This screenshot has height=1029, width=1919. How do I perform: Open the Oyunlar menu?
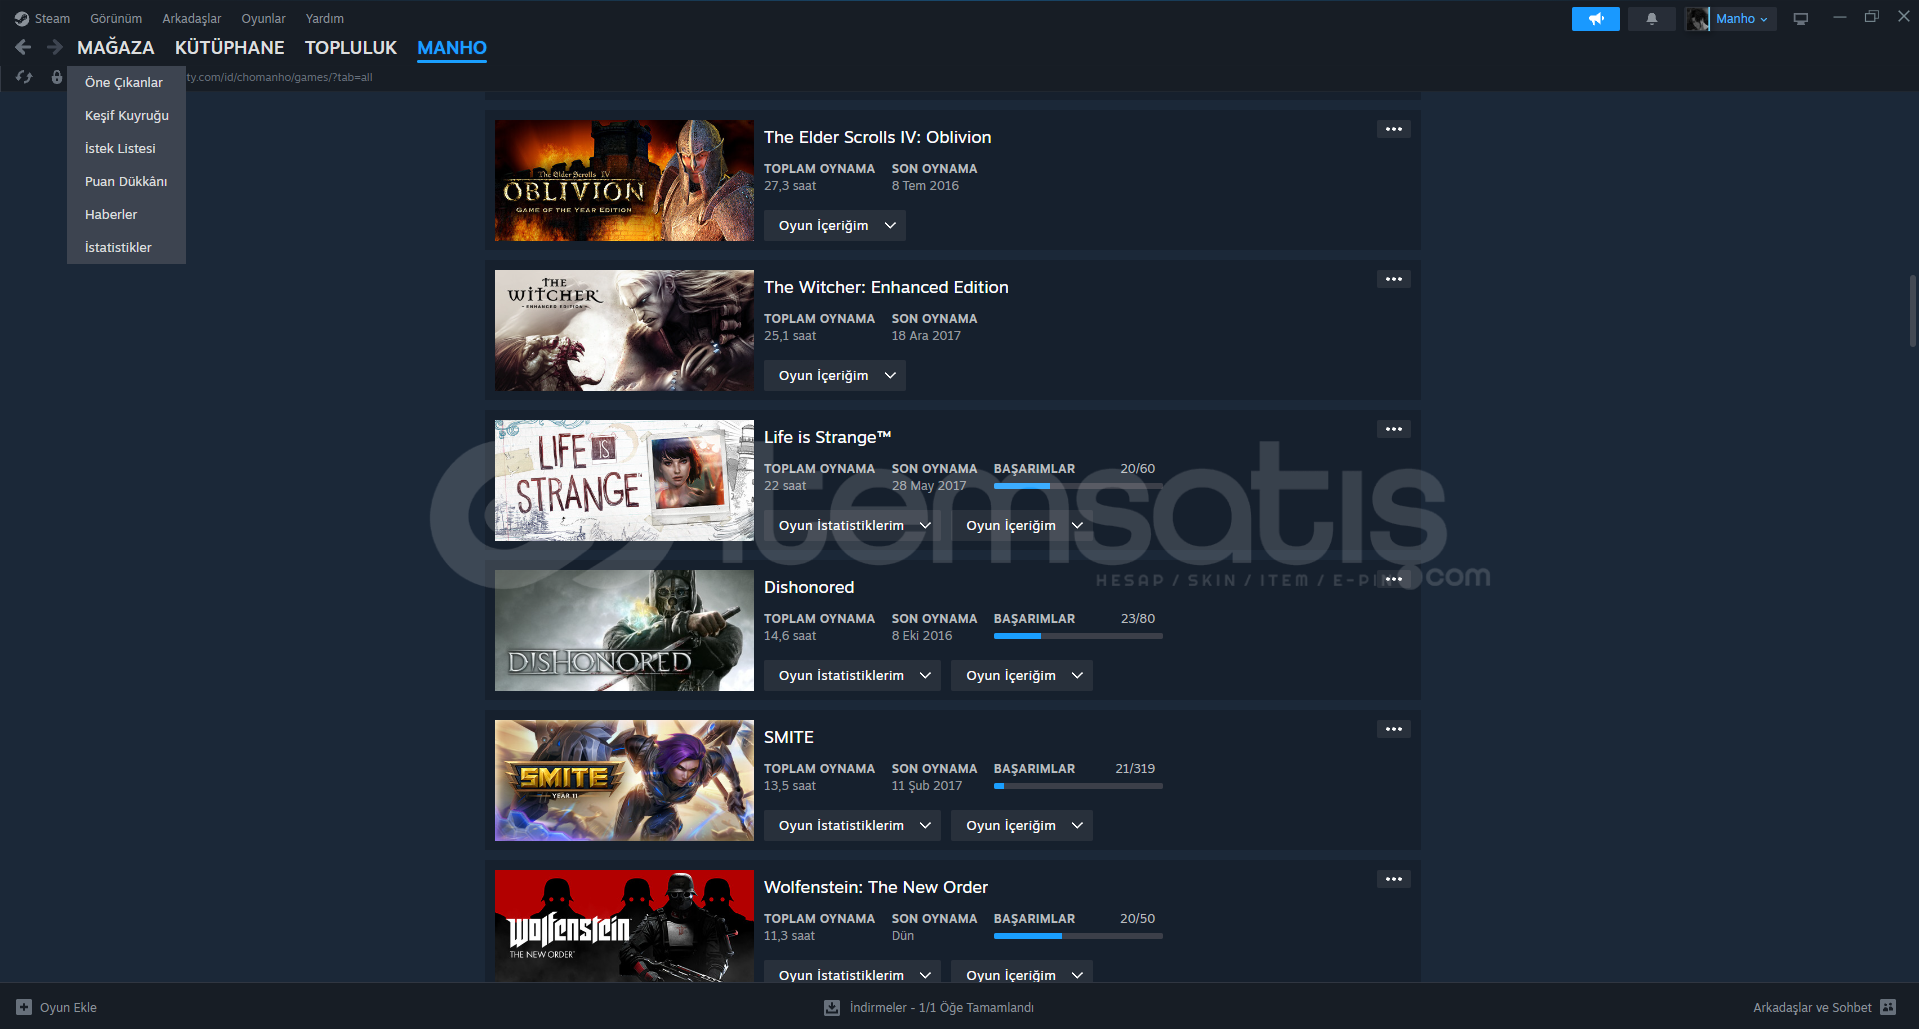[263, 18]
